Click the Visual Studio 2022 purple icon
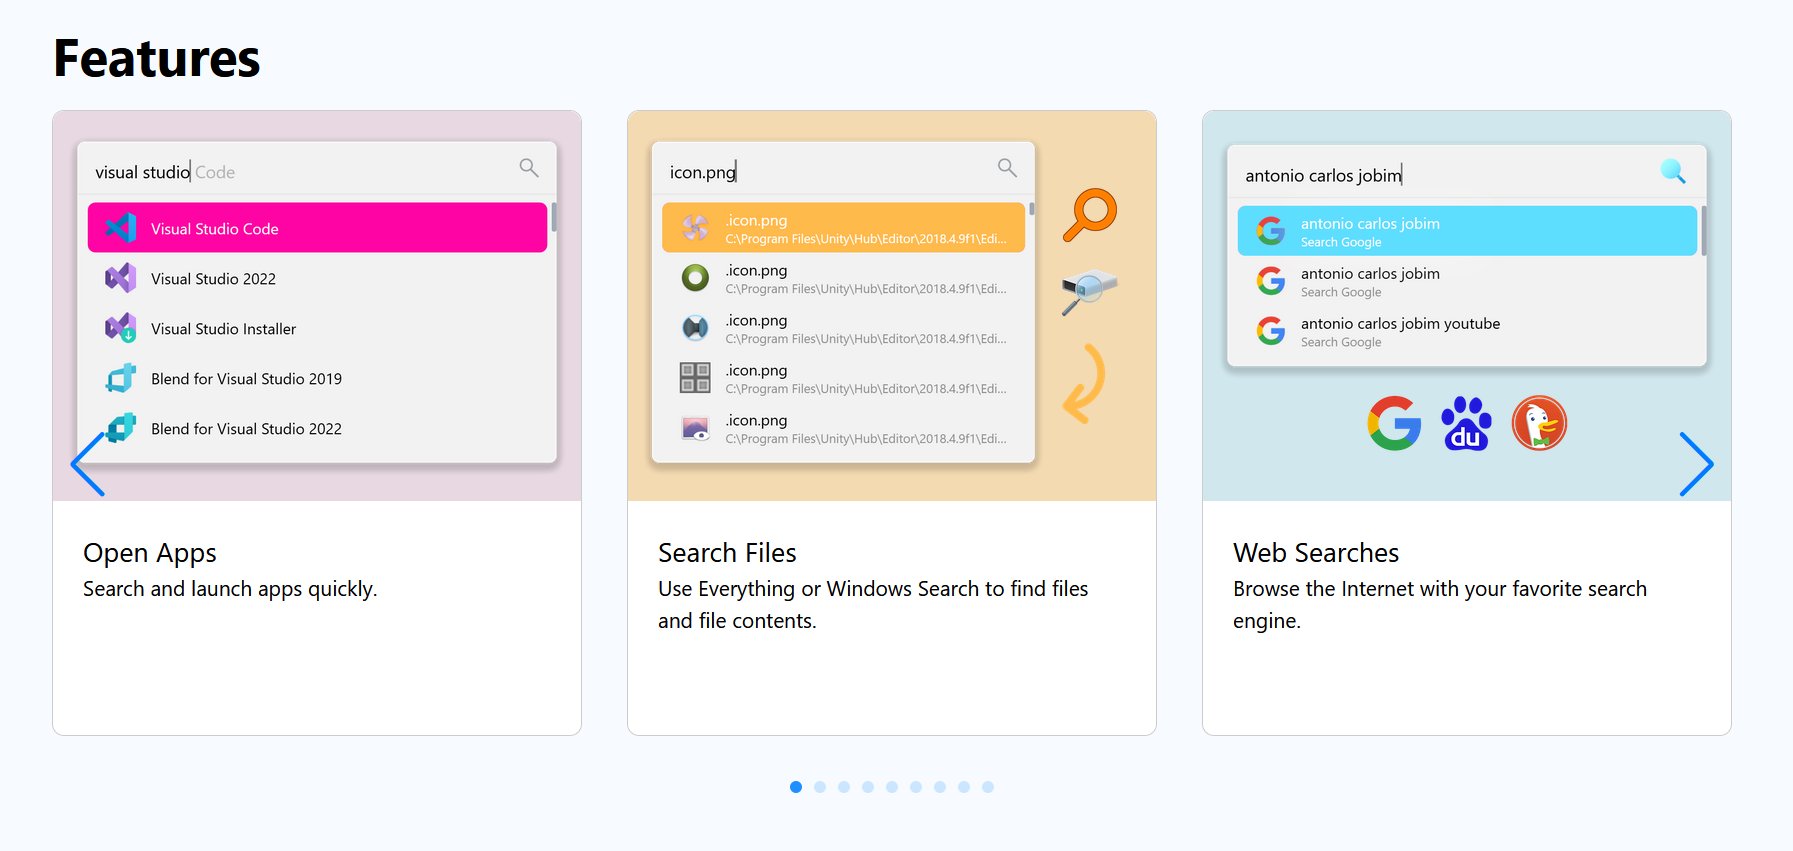 [121, 278]
